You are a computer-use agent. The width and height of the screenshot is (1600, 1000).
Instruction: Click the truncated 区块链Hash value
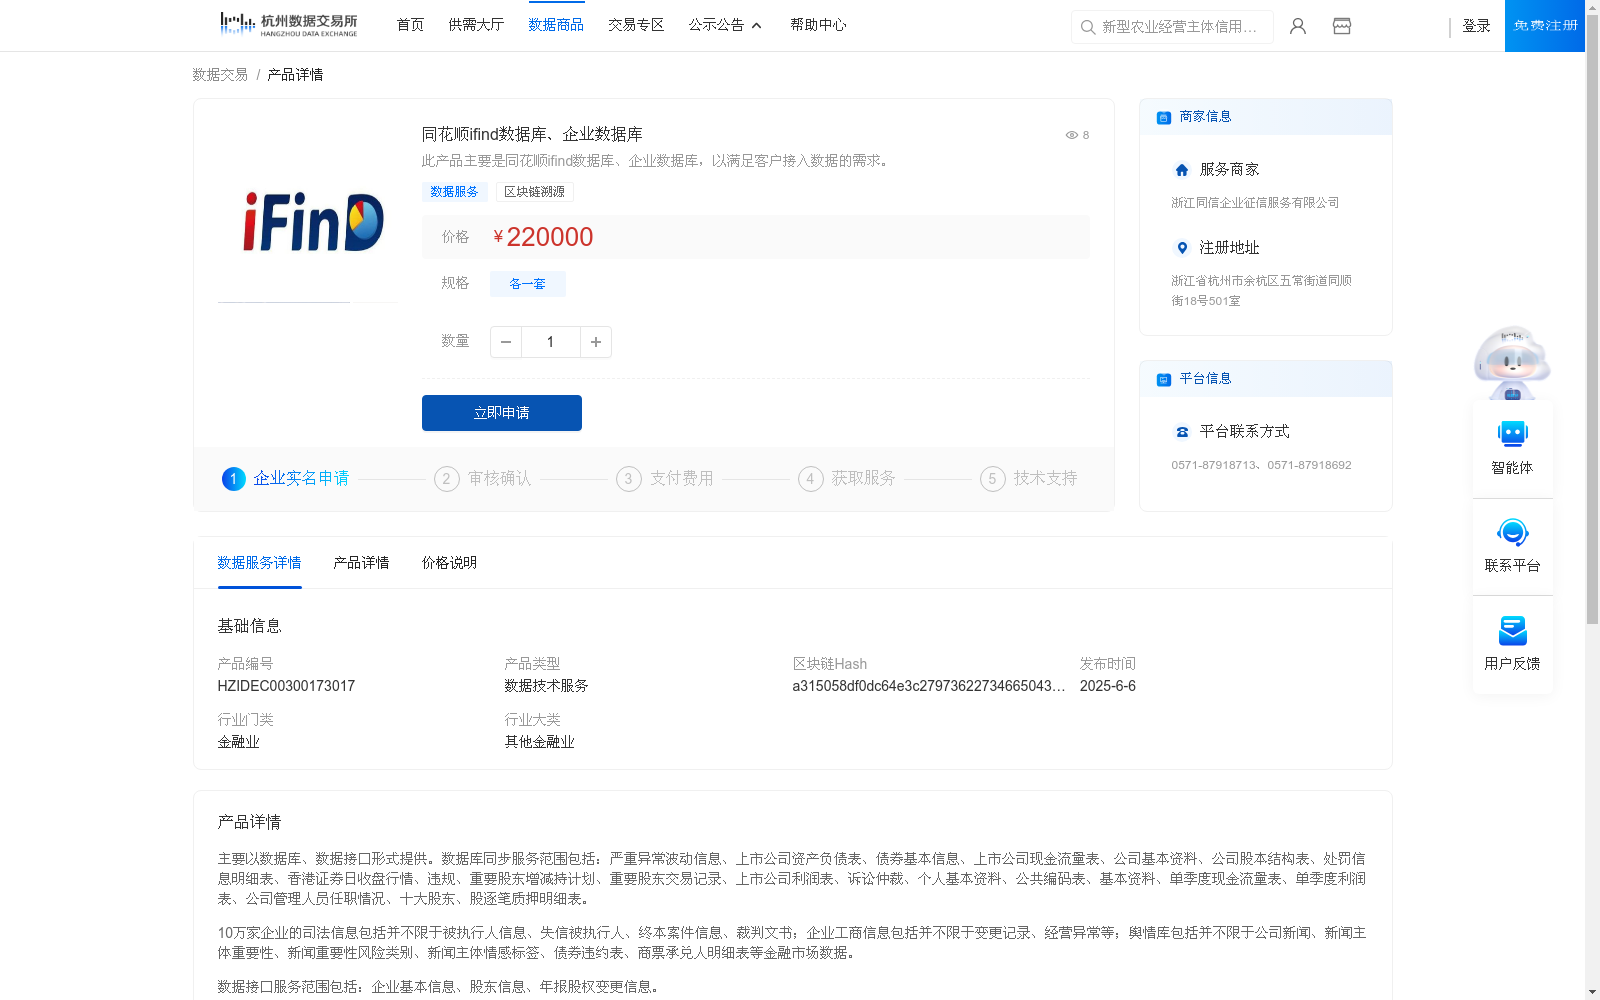click(x=929, y=686)
